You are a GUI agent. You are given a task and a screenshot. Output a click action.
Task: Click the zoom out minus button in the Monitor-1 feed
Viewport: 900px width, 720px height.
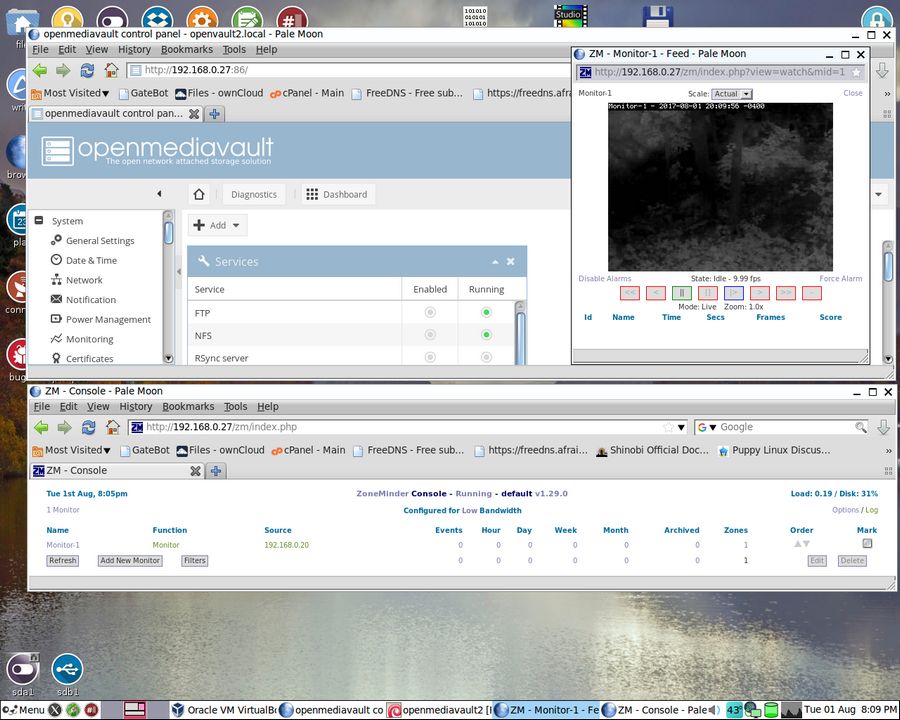(x=812, y=293)
